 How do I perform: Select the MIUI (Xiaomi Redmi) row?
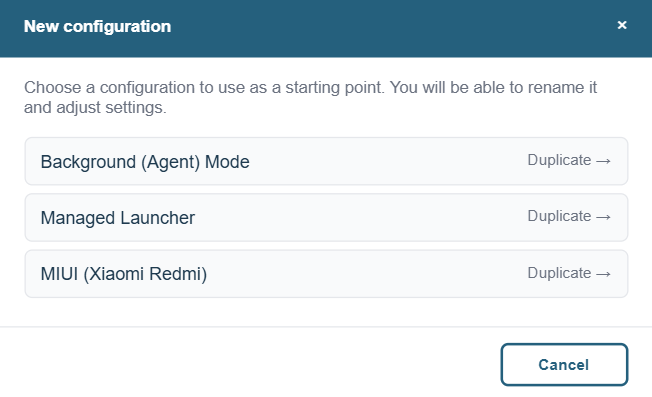(326, 274)
